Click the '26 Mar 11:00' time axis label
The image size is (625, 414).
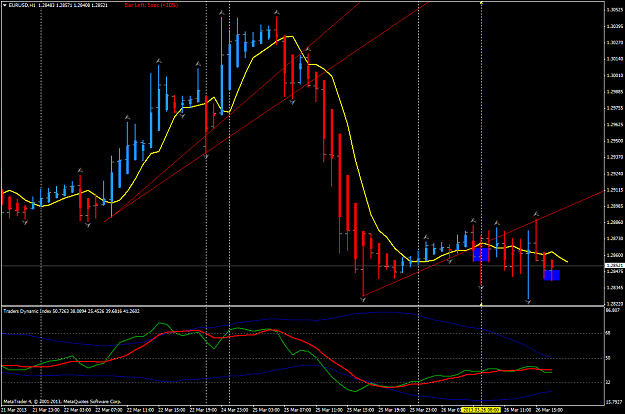click(x=517, y=410)
